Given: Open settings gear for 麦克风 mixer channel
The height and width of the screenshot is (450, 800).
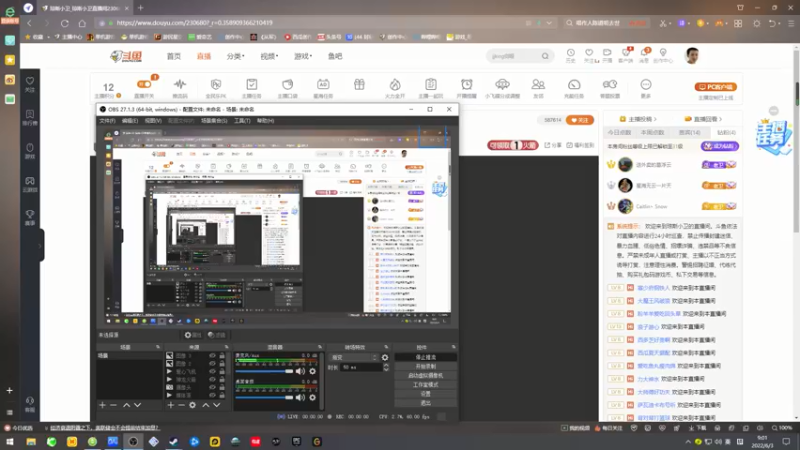Looking at the screenshot, I should click(x=312, y=371).
